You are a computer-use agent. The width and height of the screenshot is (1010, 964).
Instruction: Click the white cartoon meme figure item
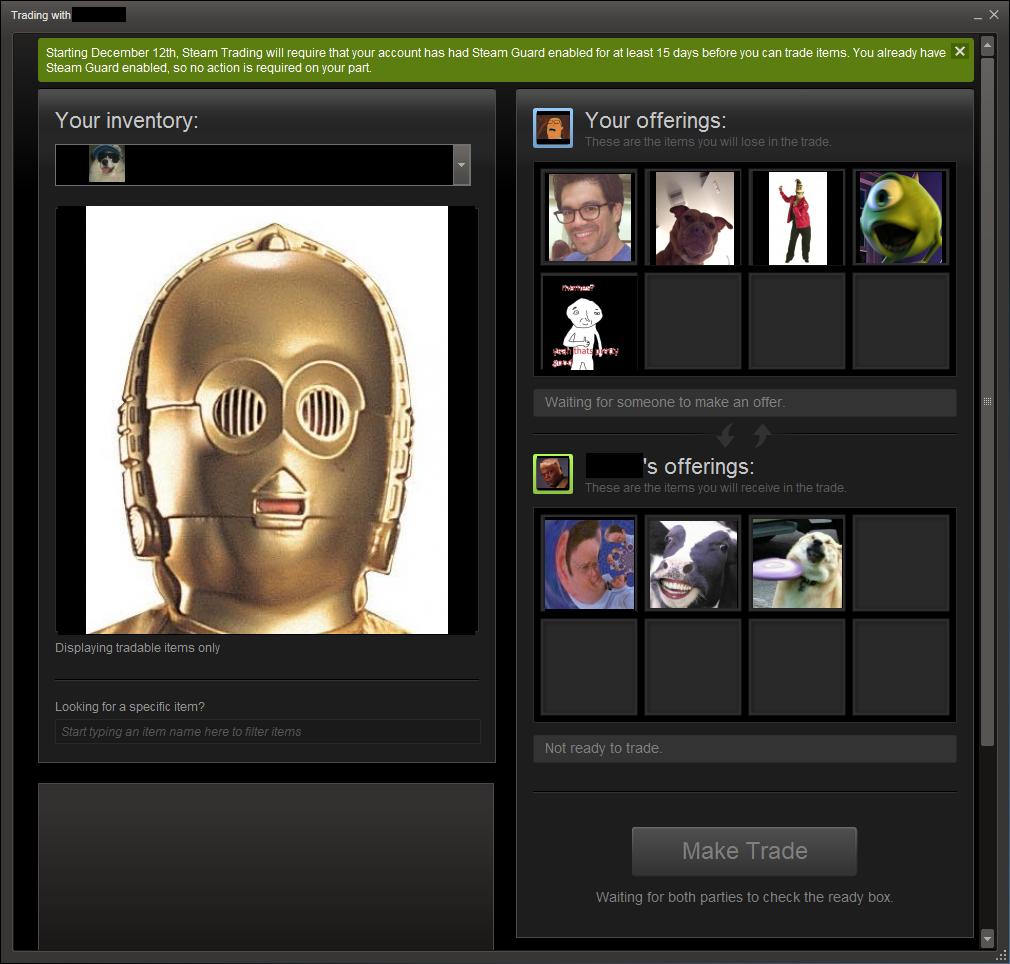click(x=589, y=321)
